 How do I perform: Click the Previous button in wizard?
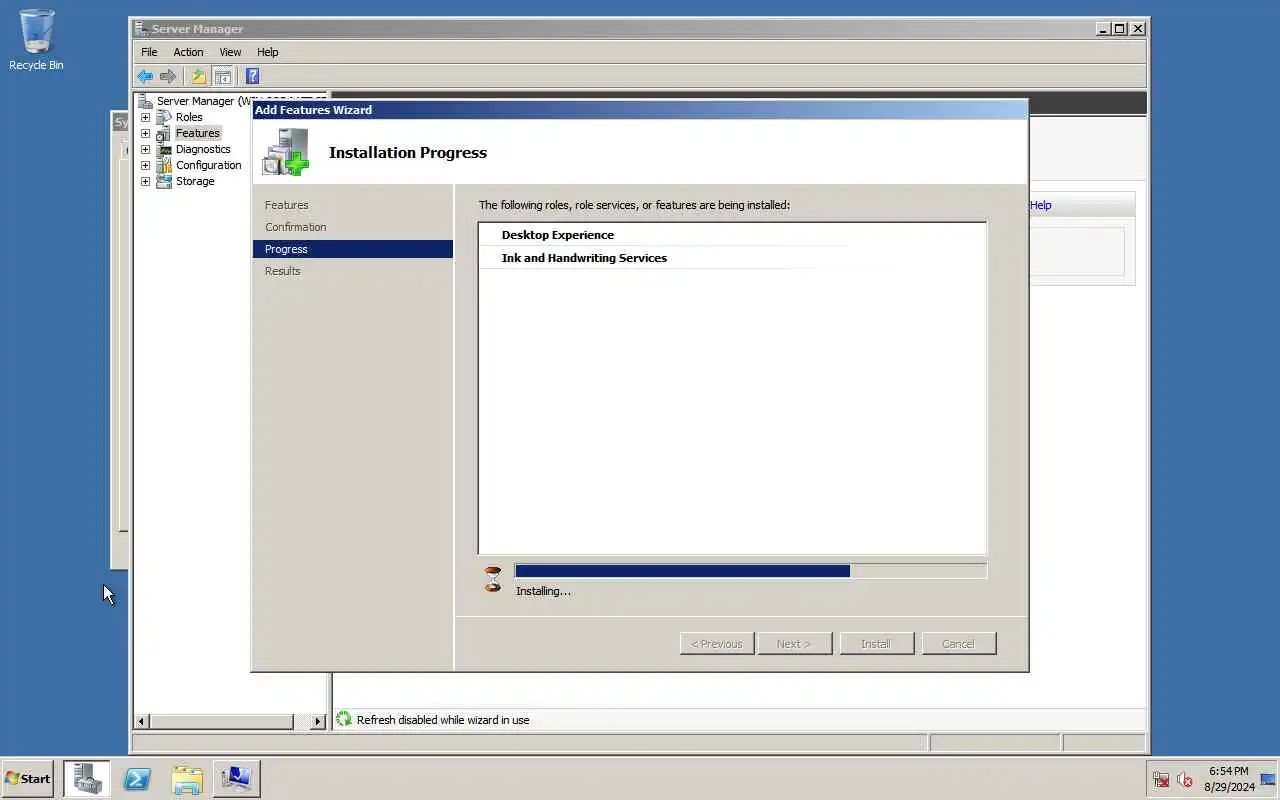point(717,644)
